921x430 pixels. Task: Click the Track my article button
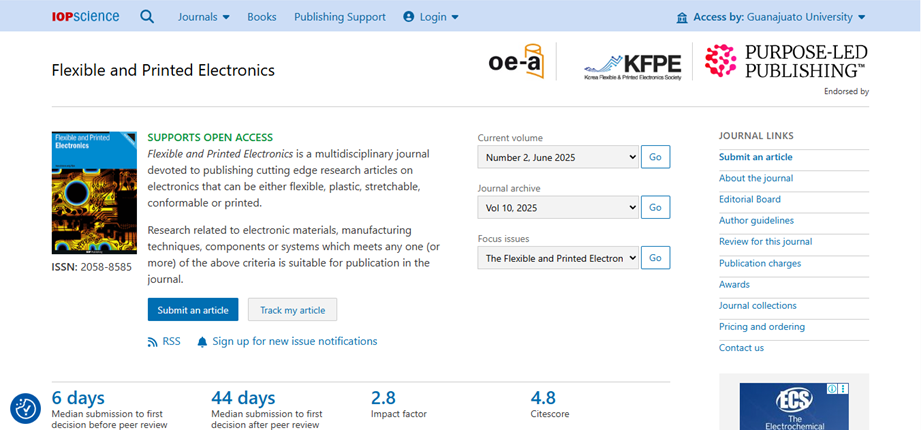click(293, 310)
